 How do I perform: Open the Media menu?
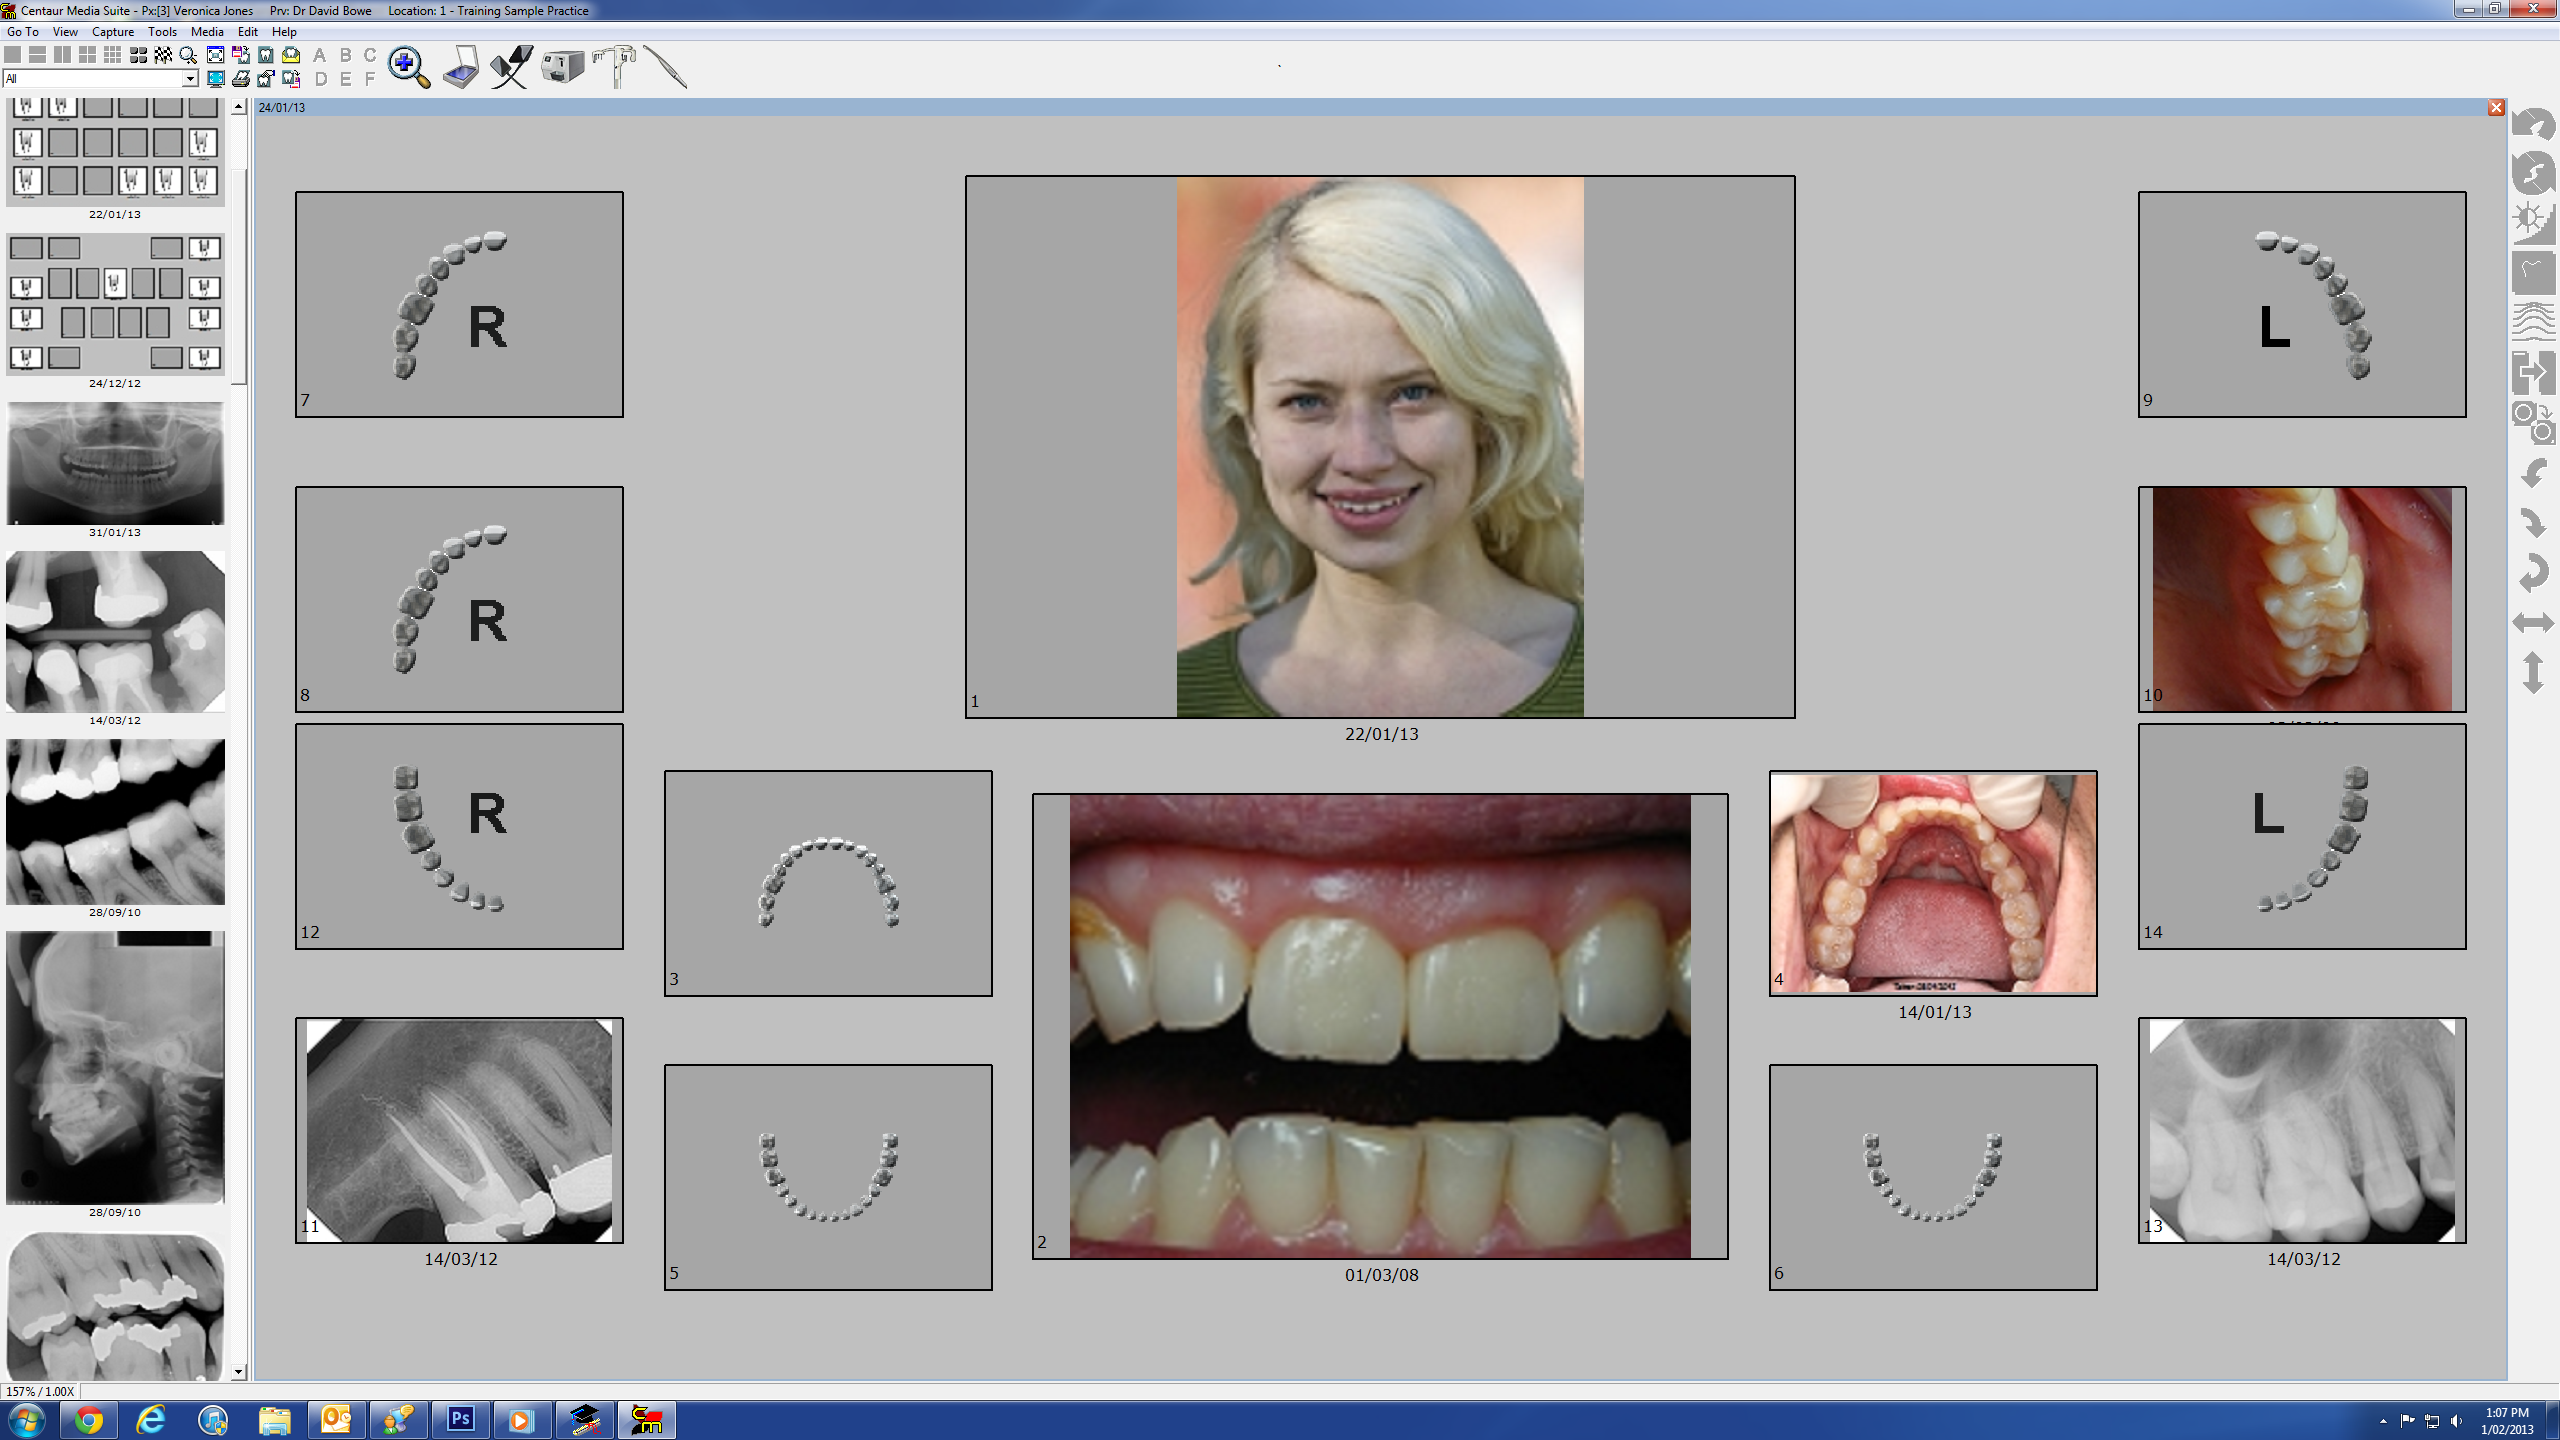tap(207, 32)
